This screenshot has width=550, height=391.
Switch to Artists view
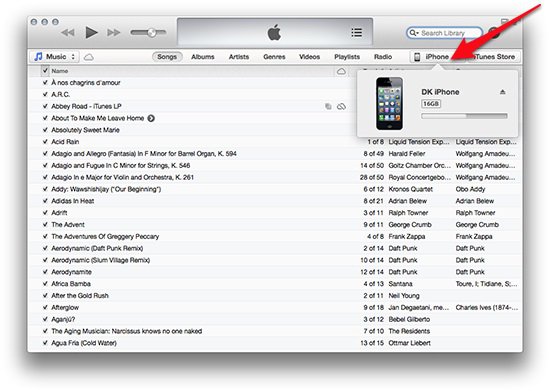pos(239,57)
